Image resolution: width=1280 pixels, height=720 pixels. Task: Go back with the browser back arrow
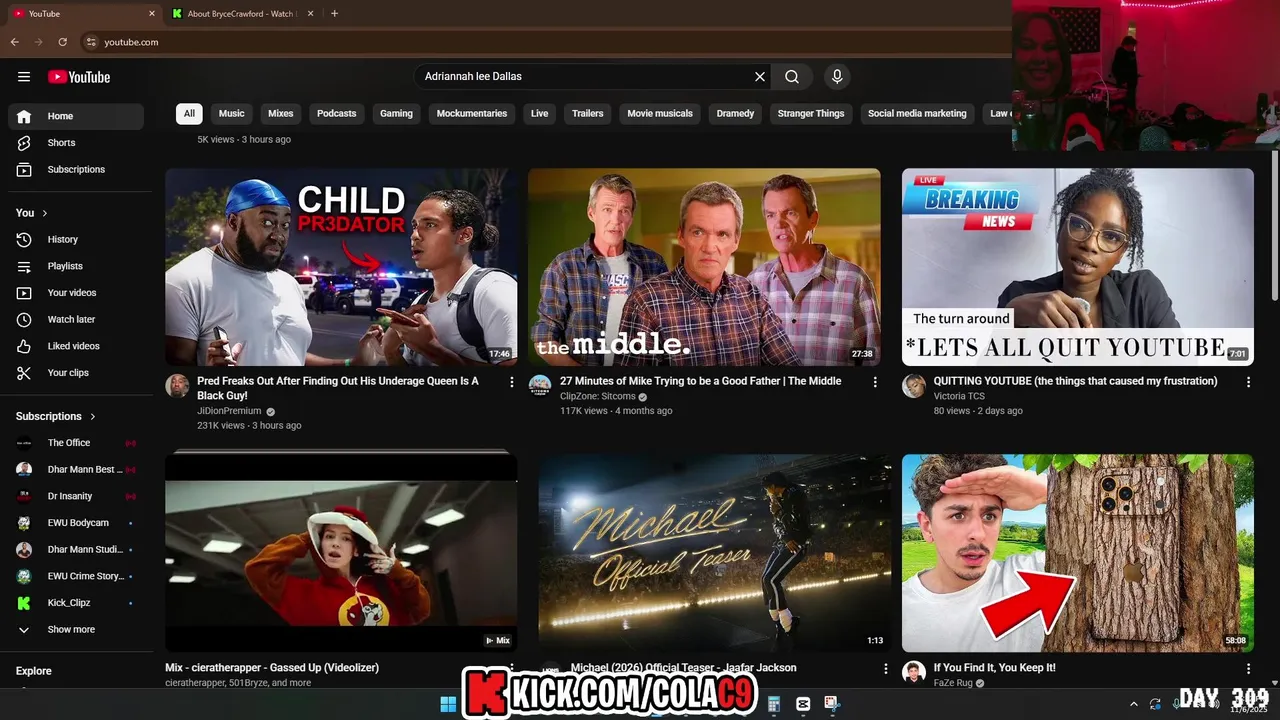pyautogui.click(x=15, y=42)
